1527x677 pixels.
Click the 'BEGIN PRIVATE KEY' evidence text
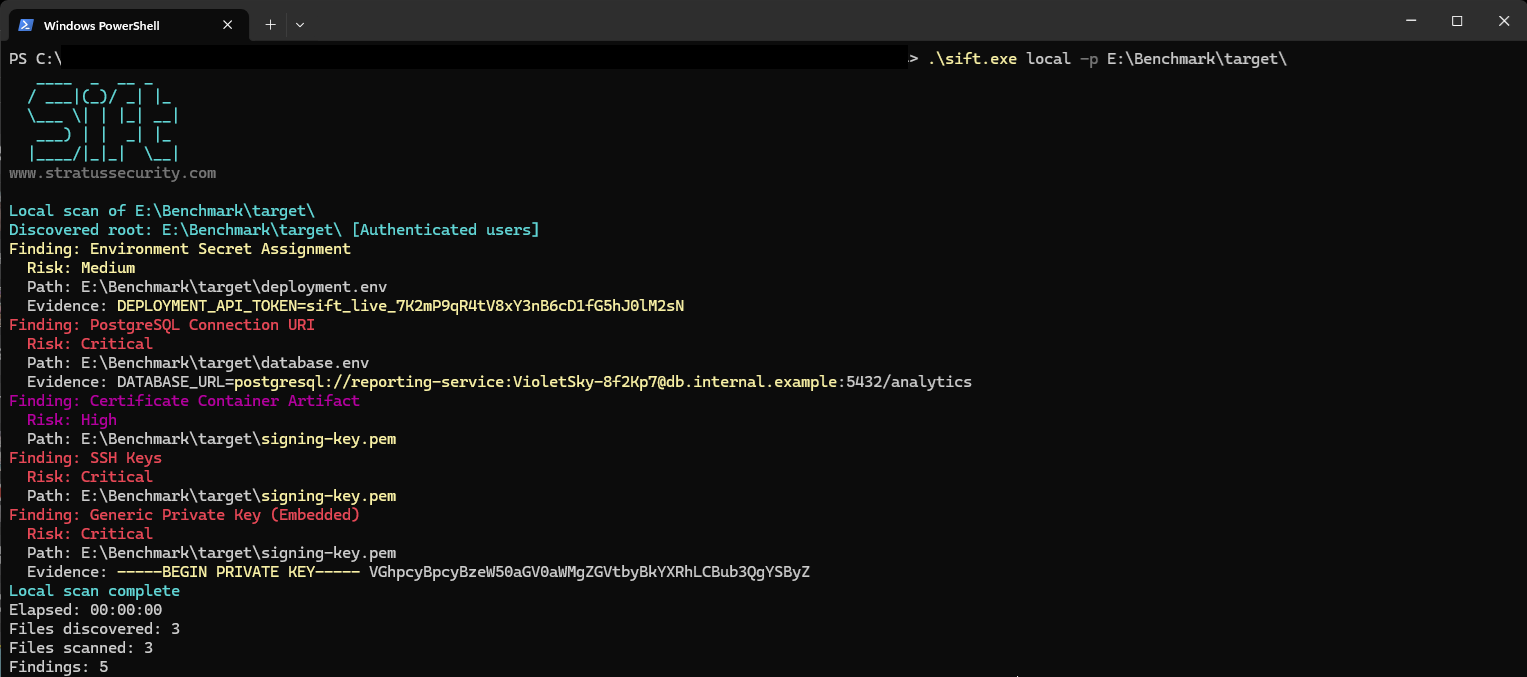tap(239, 572)
